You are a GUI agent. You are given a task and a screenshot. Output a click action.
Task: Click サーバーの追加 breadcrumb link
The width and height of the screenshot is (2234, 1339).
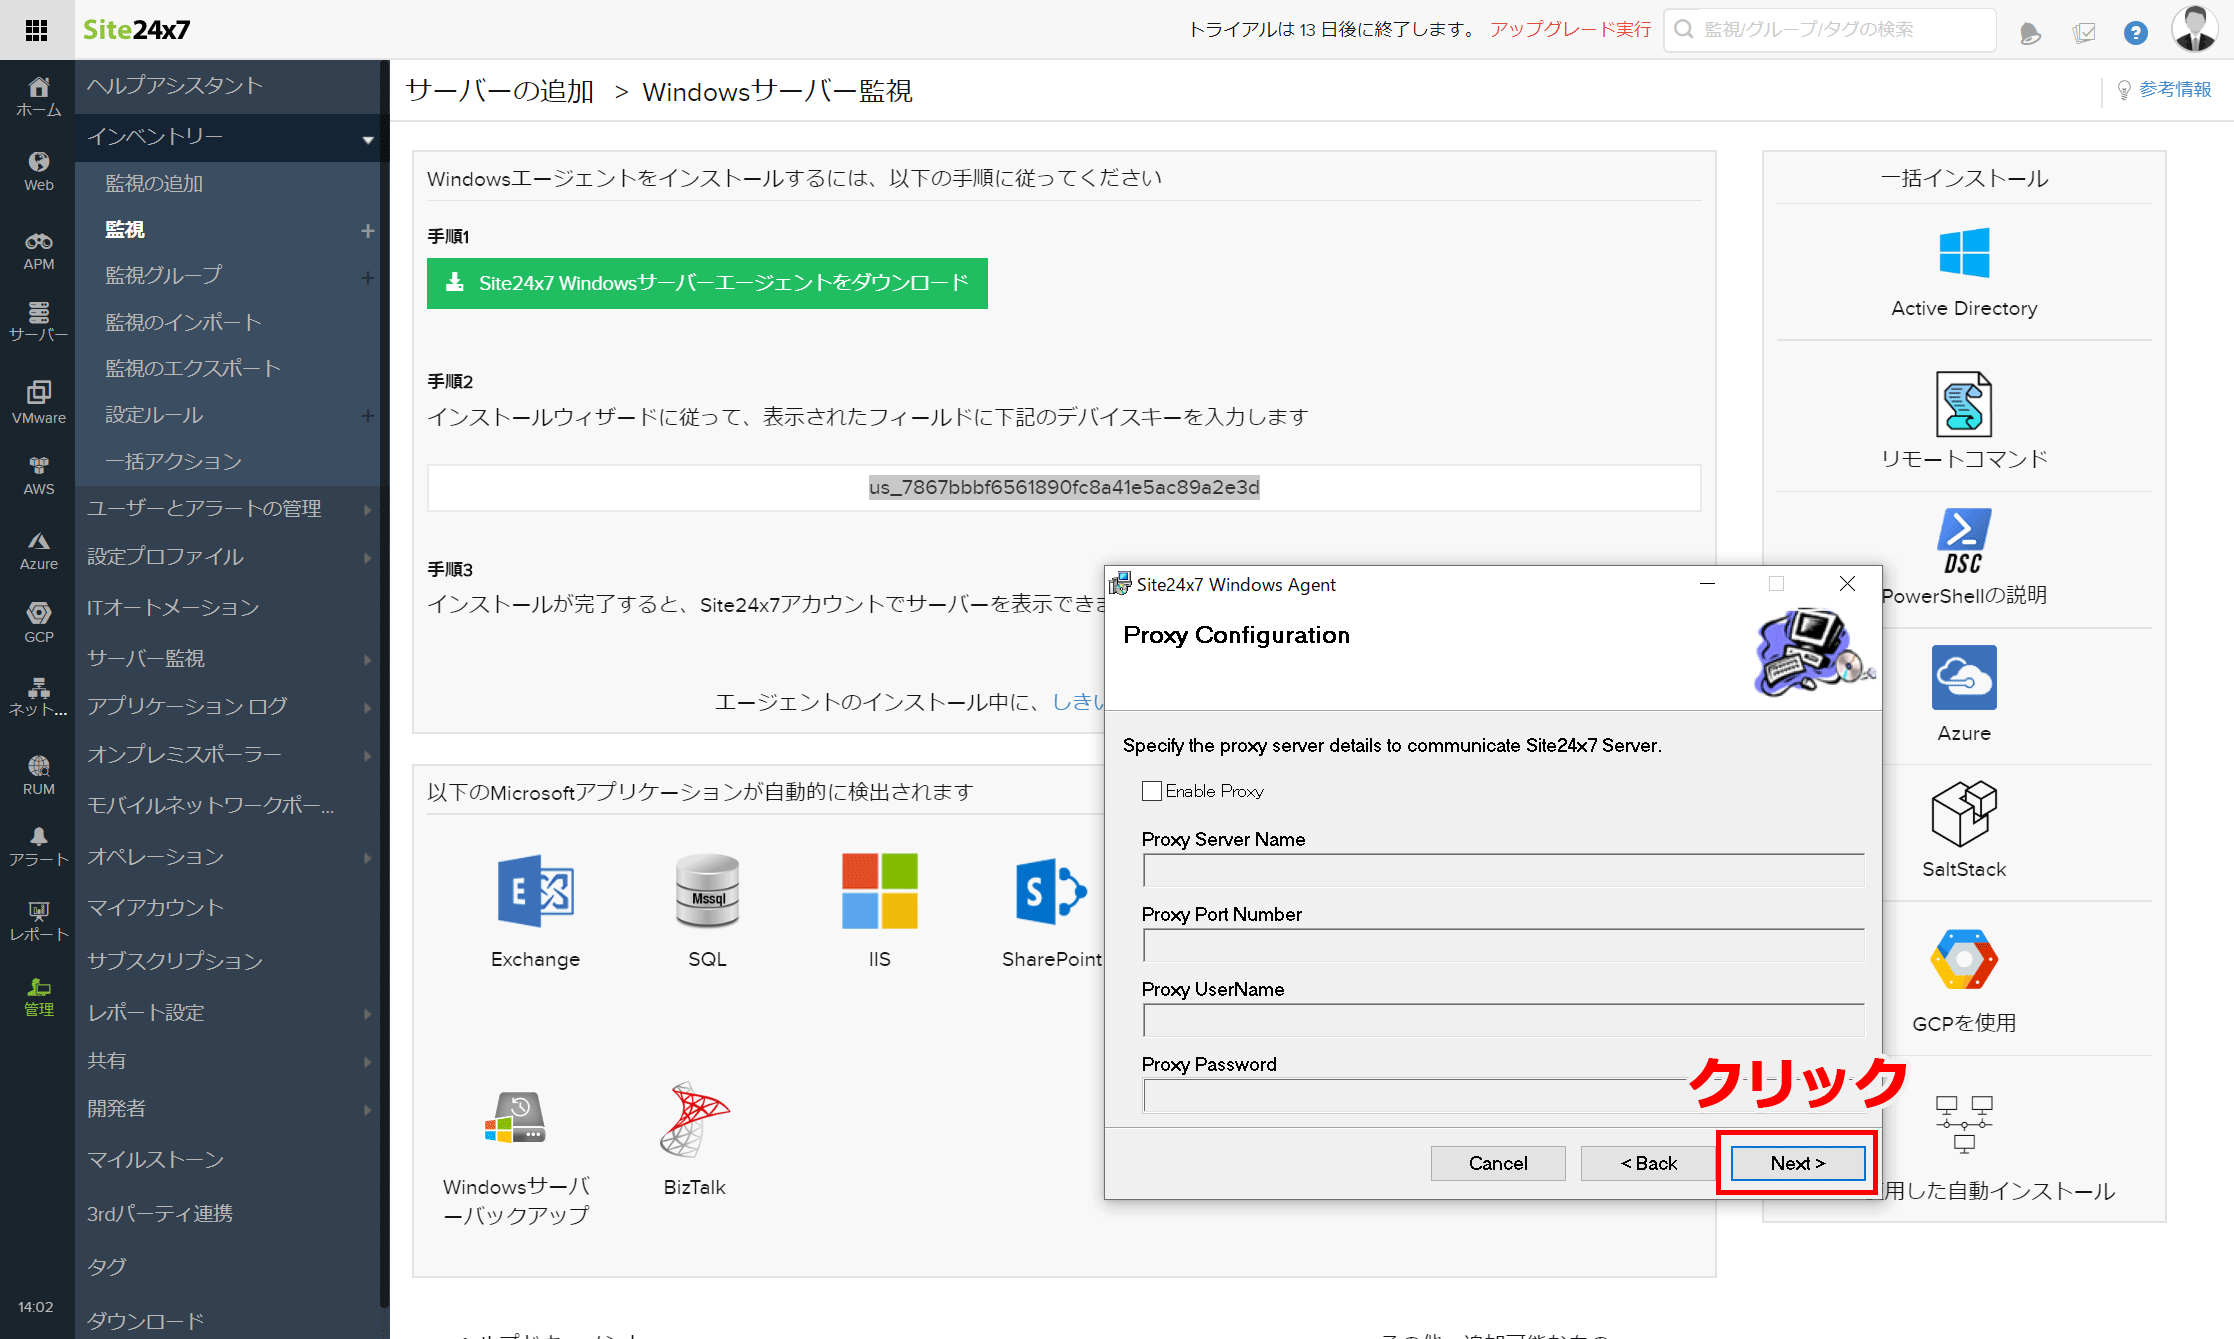click(500, 91)
